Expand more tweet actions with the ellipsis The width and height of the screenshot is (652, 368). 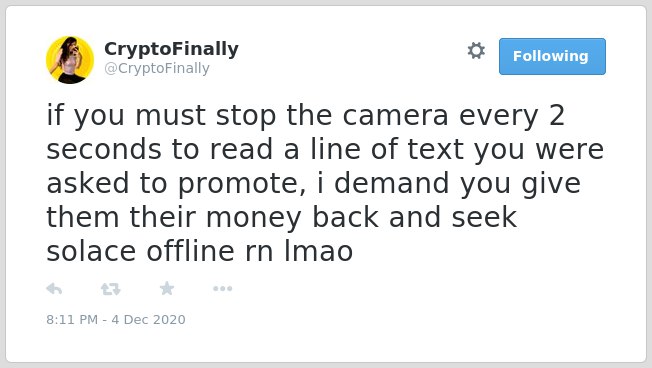(x=222, y=289)
